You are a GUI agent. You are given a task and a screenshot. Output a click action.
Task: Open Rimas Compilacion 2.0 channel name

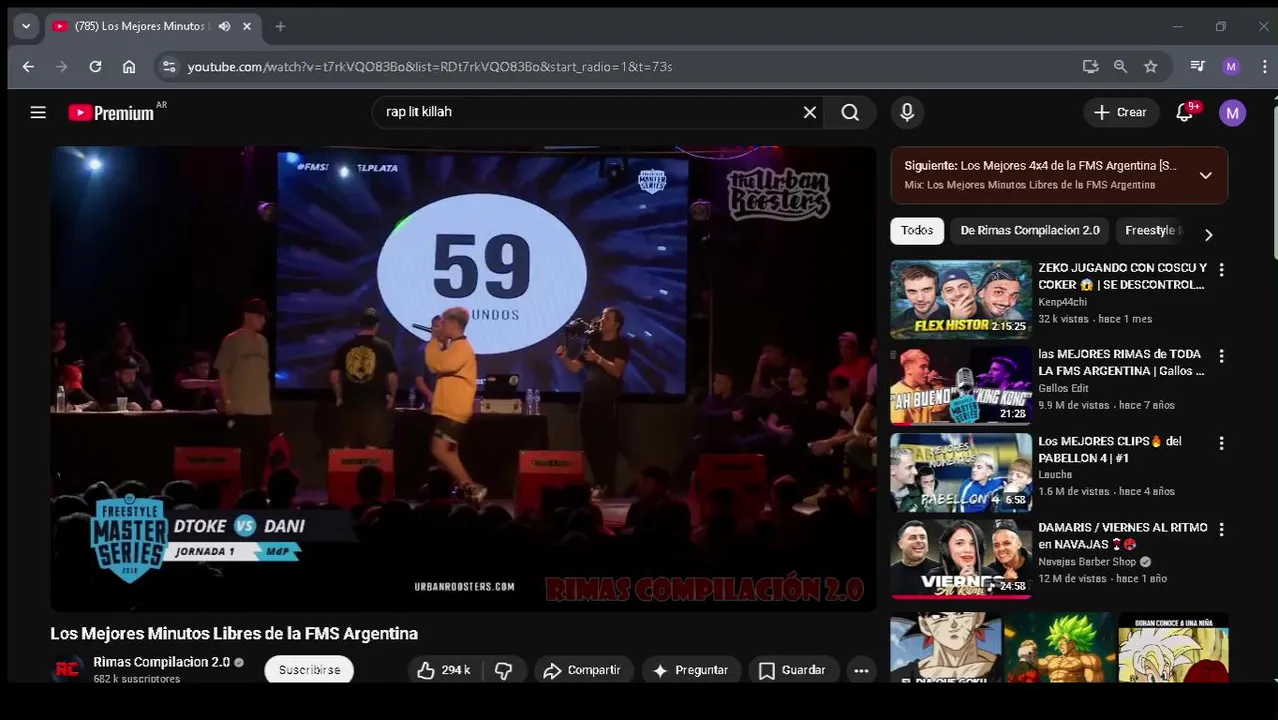(162, 662)
